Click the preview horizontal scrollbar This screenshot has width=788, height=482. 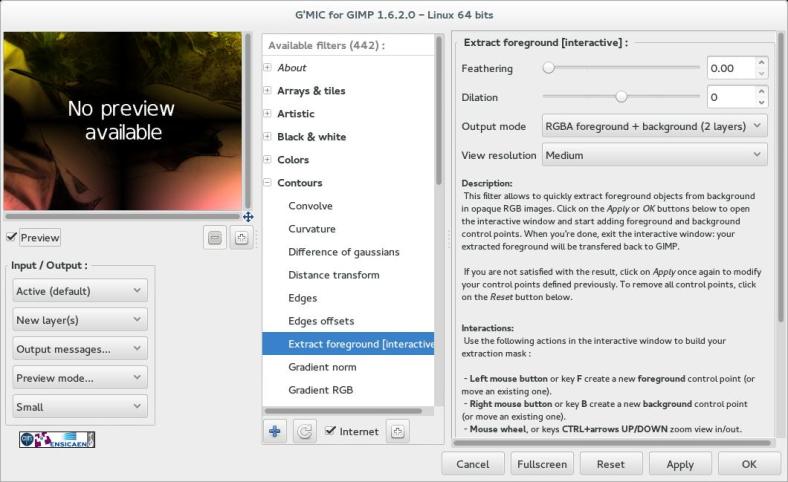(123, 217)
